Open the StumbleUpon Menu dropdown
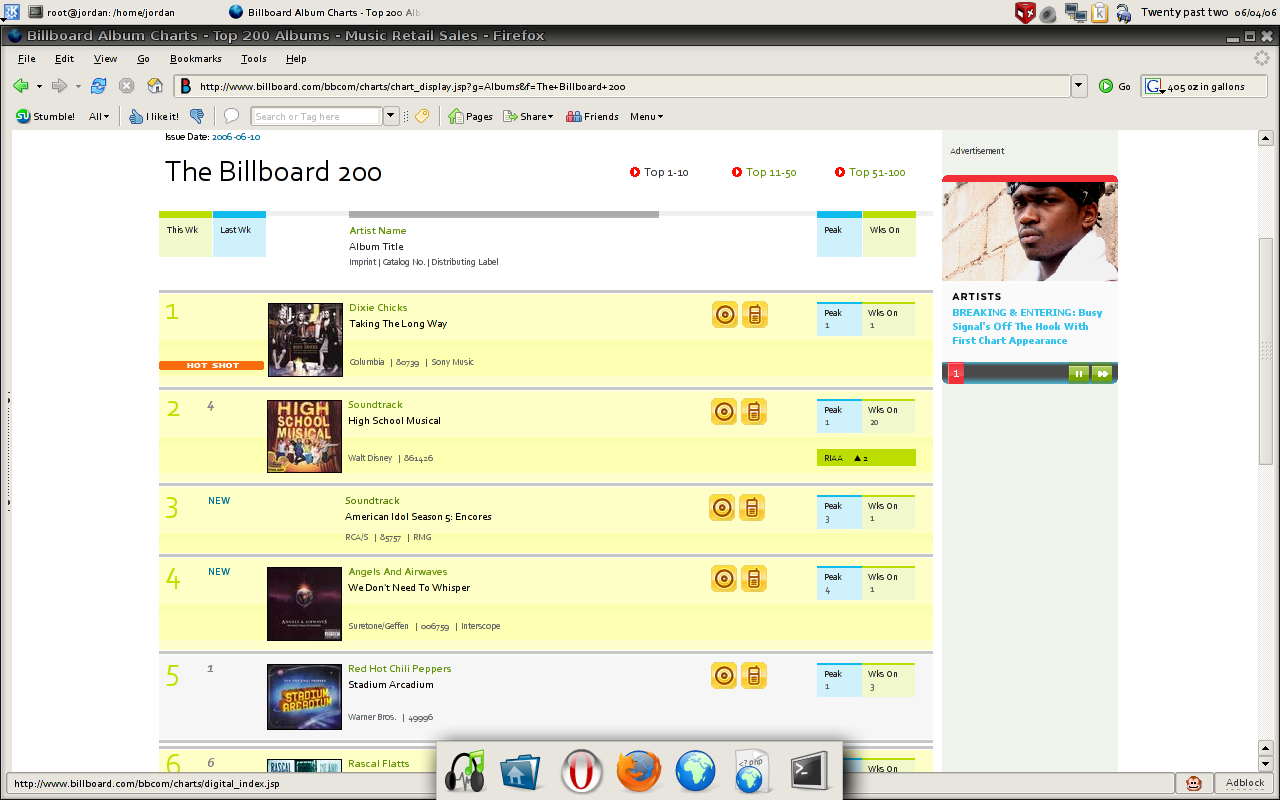 646,116
